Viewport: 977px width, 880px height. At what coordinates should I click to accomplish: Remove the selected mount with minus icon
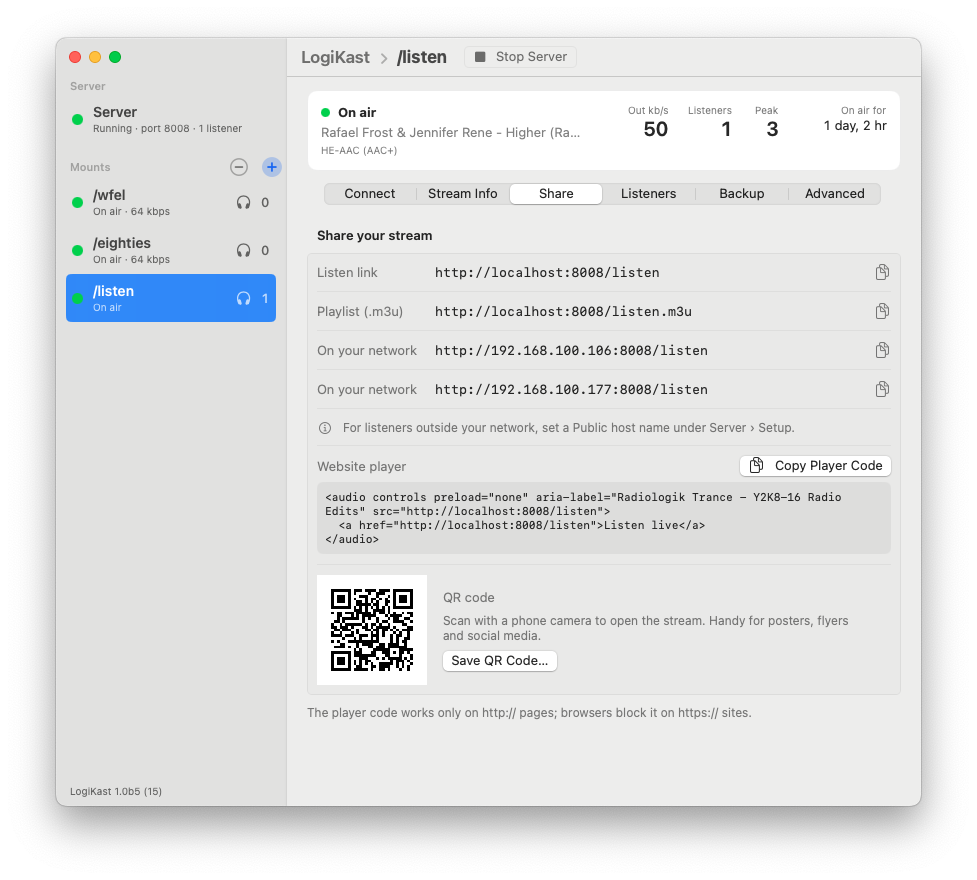(239, 167)
